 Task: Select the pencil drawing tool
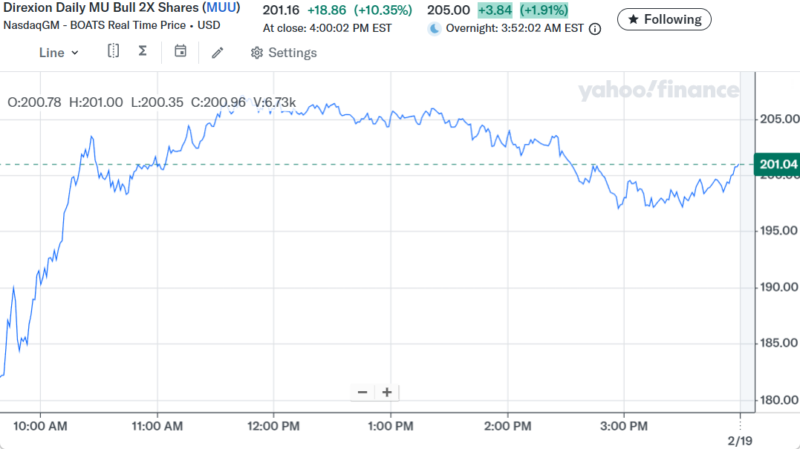(x=218, y=52)
